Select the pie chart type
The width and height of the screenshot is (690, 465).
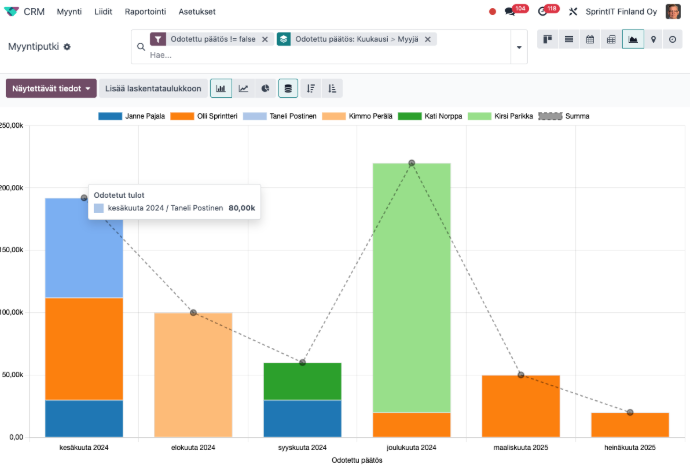point(265,88)
